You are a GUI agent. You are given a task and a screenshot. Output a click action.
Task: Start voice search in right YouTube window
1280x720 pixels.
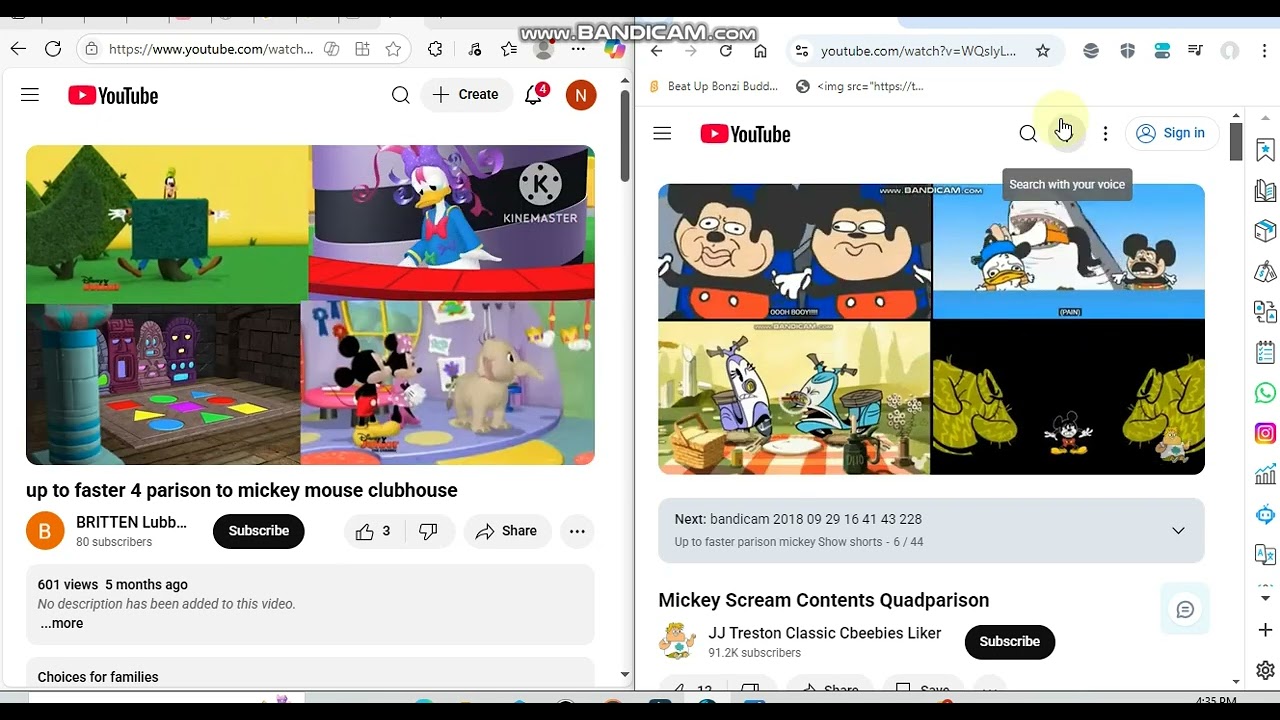(x=1064, y=132)
